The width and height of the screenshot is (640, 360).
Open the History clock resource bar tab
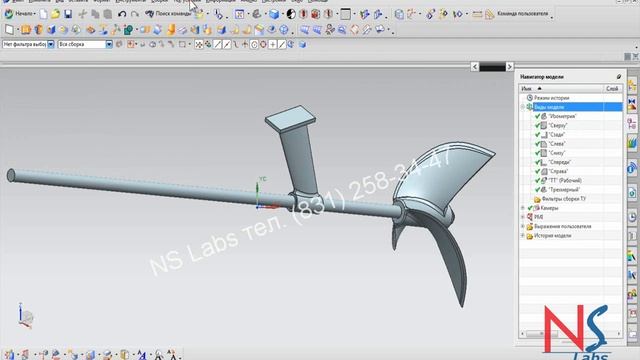[632, 217]
